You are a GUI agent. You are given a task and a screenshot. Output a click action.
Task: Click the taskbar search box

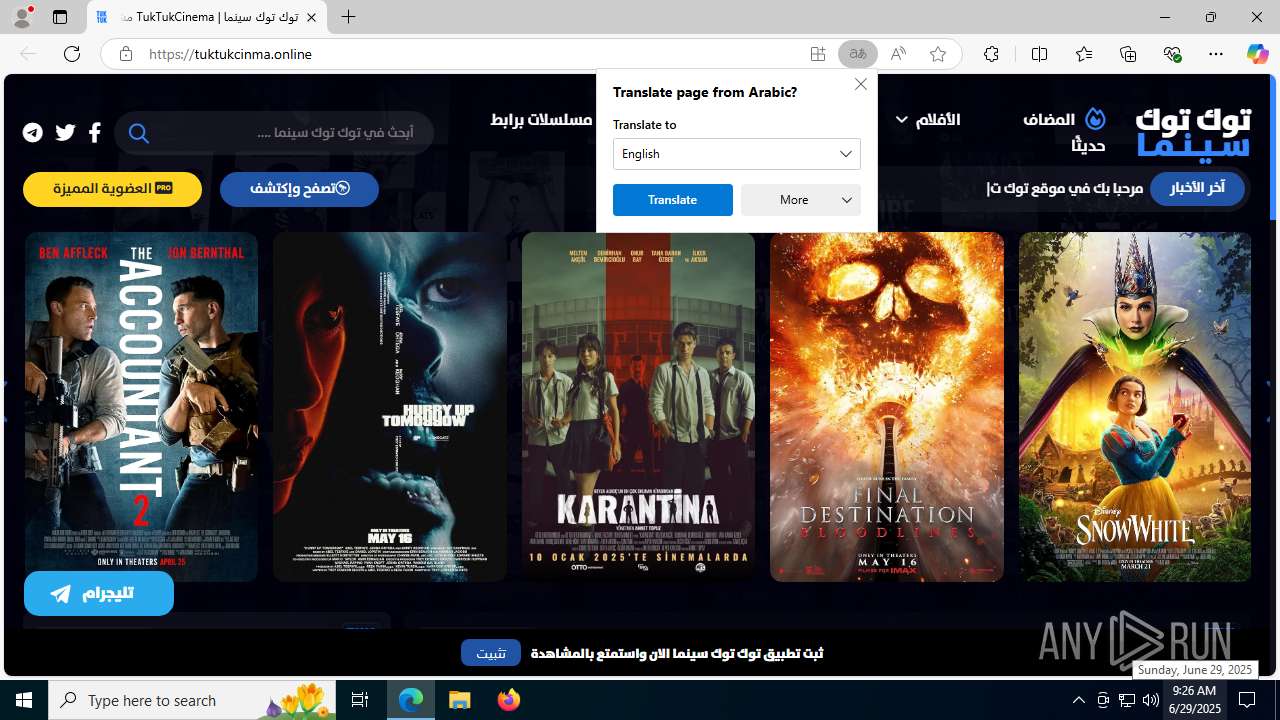coord(192,700)
